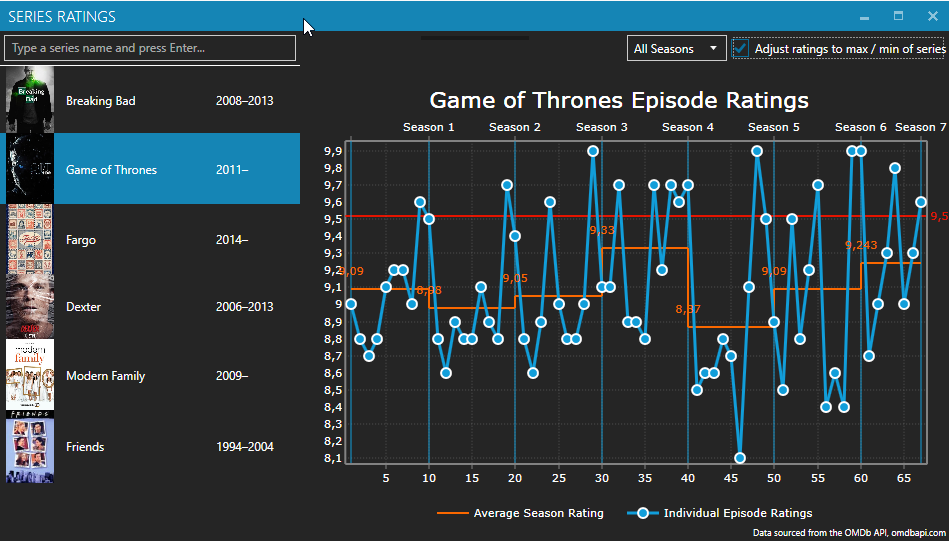Click the Friends poster thumbnail
Image resolution: width=949 pixels, height=541 pixels.
(x=30, y=447)
